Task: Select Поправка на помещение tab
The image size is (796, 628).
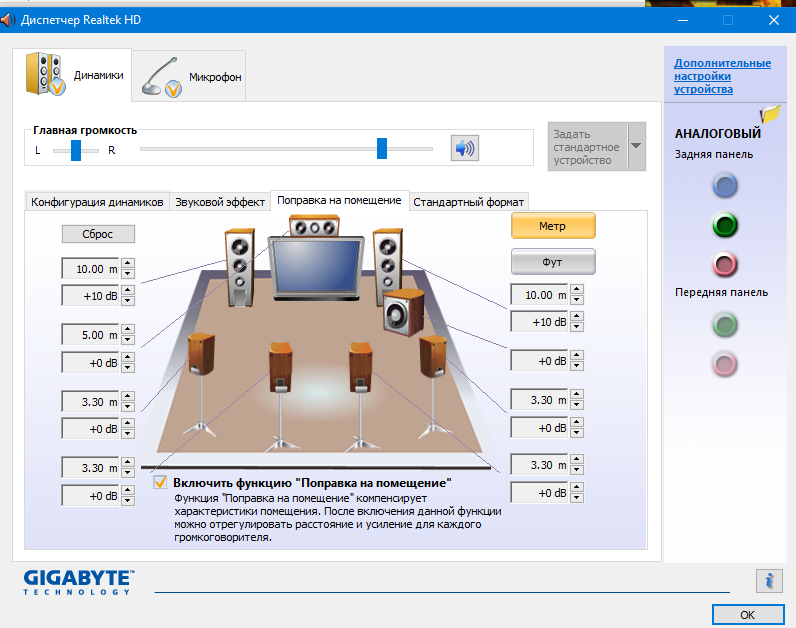Action: point(339,200)
